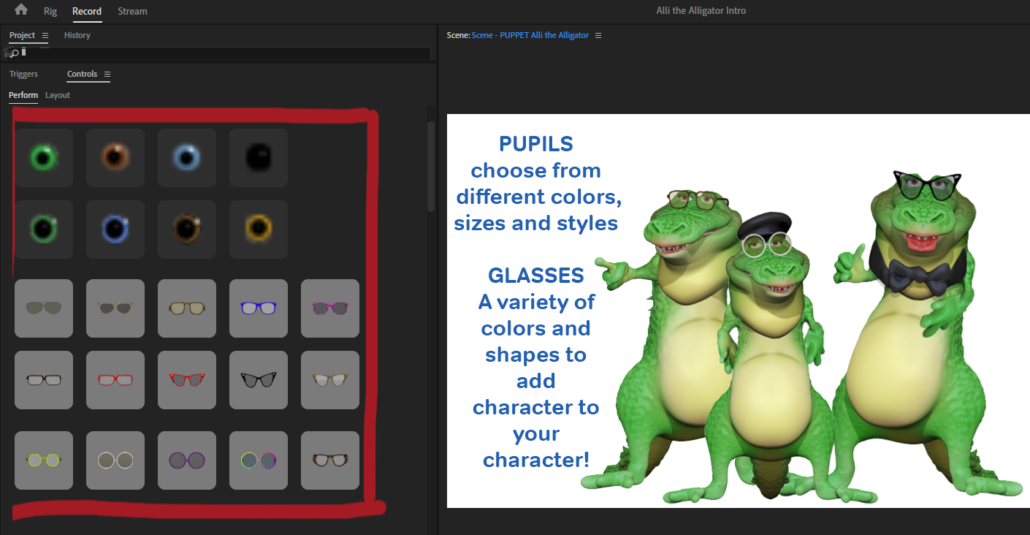Trigger the brown pupil in first row
This screenshot has height=535, width=1030.
[x=115, y=158]
